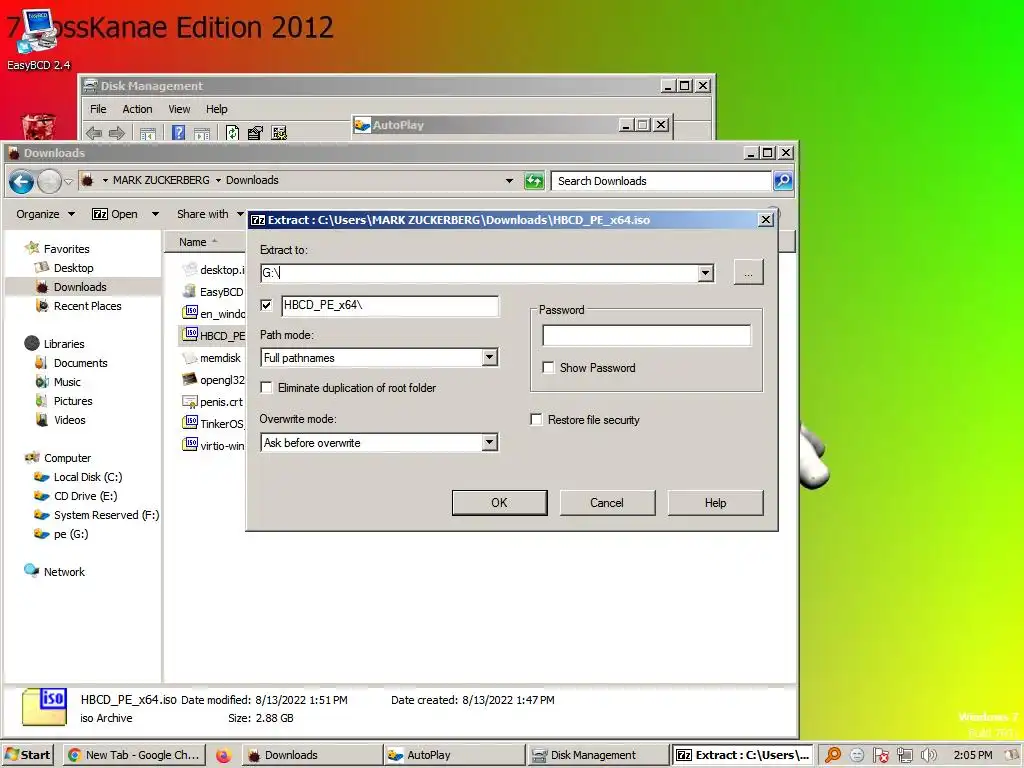
Task: Open address bar history dropdown
Action: point(509,181)
